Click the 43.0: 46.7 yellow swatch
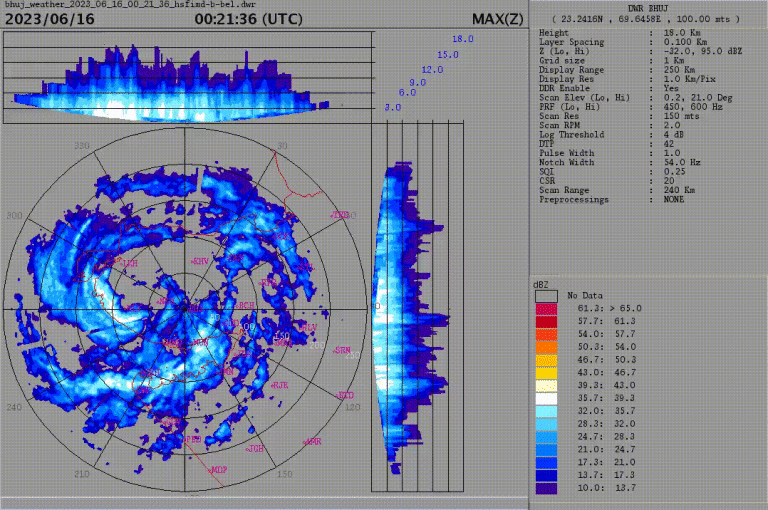 (546, 372)
